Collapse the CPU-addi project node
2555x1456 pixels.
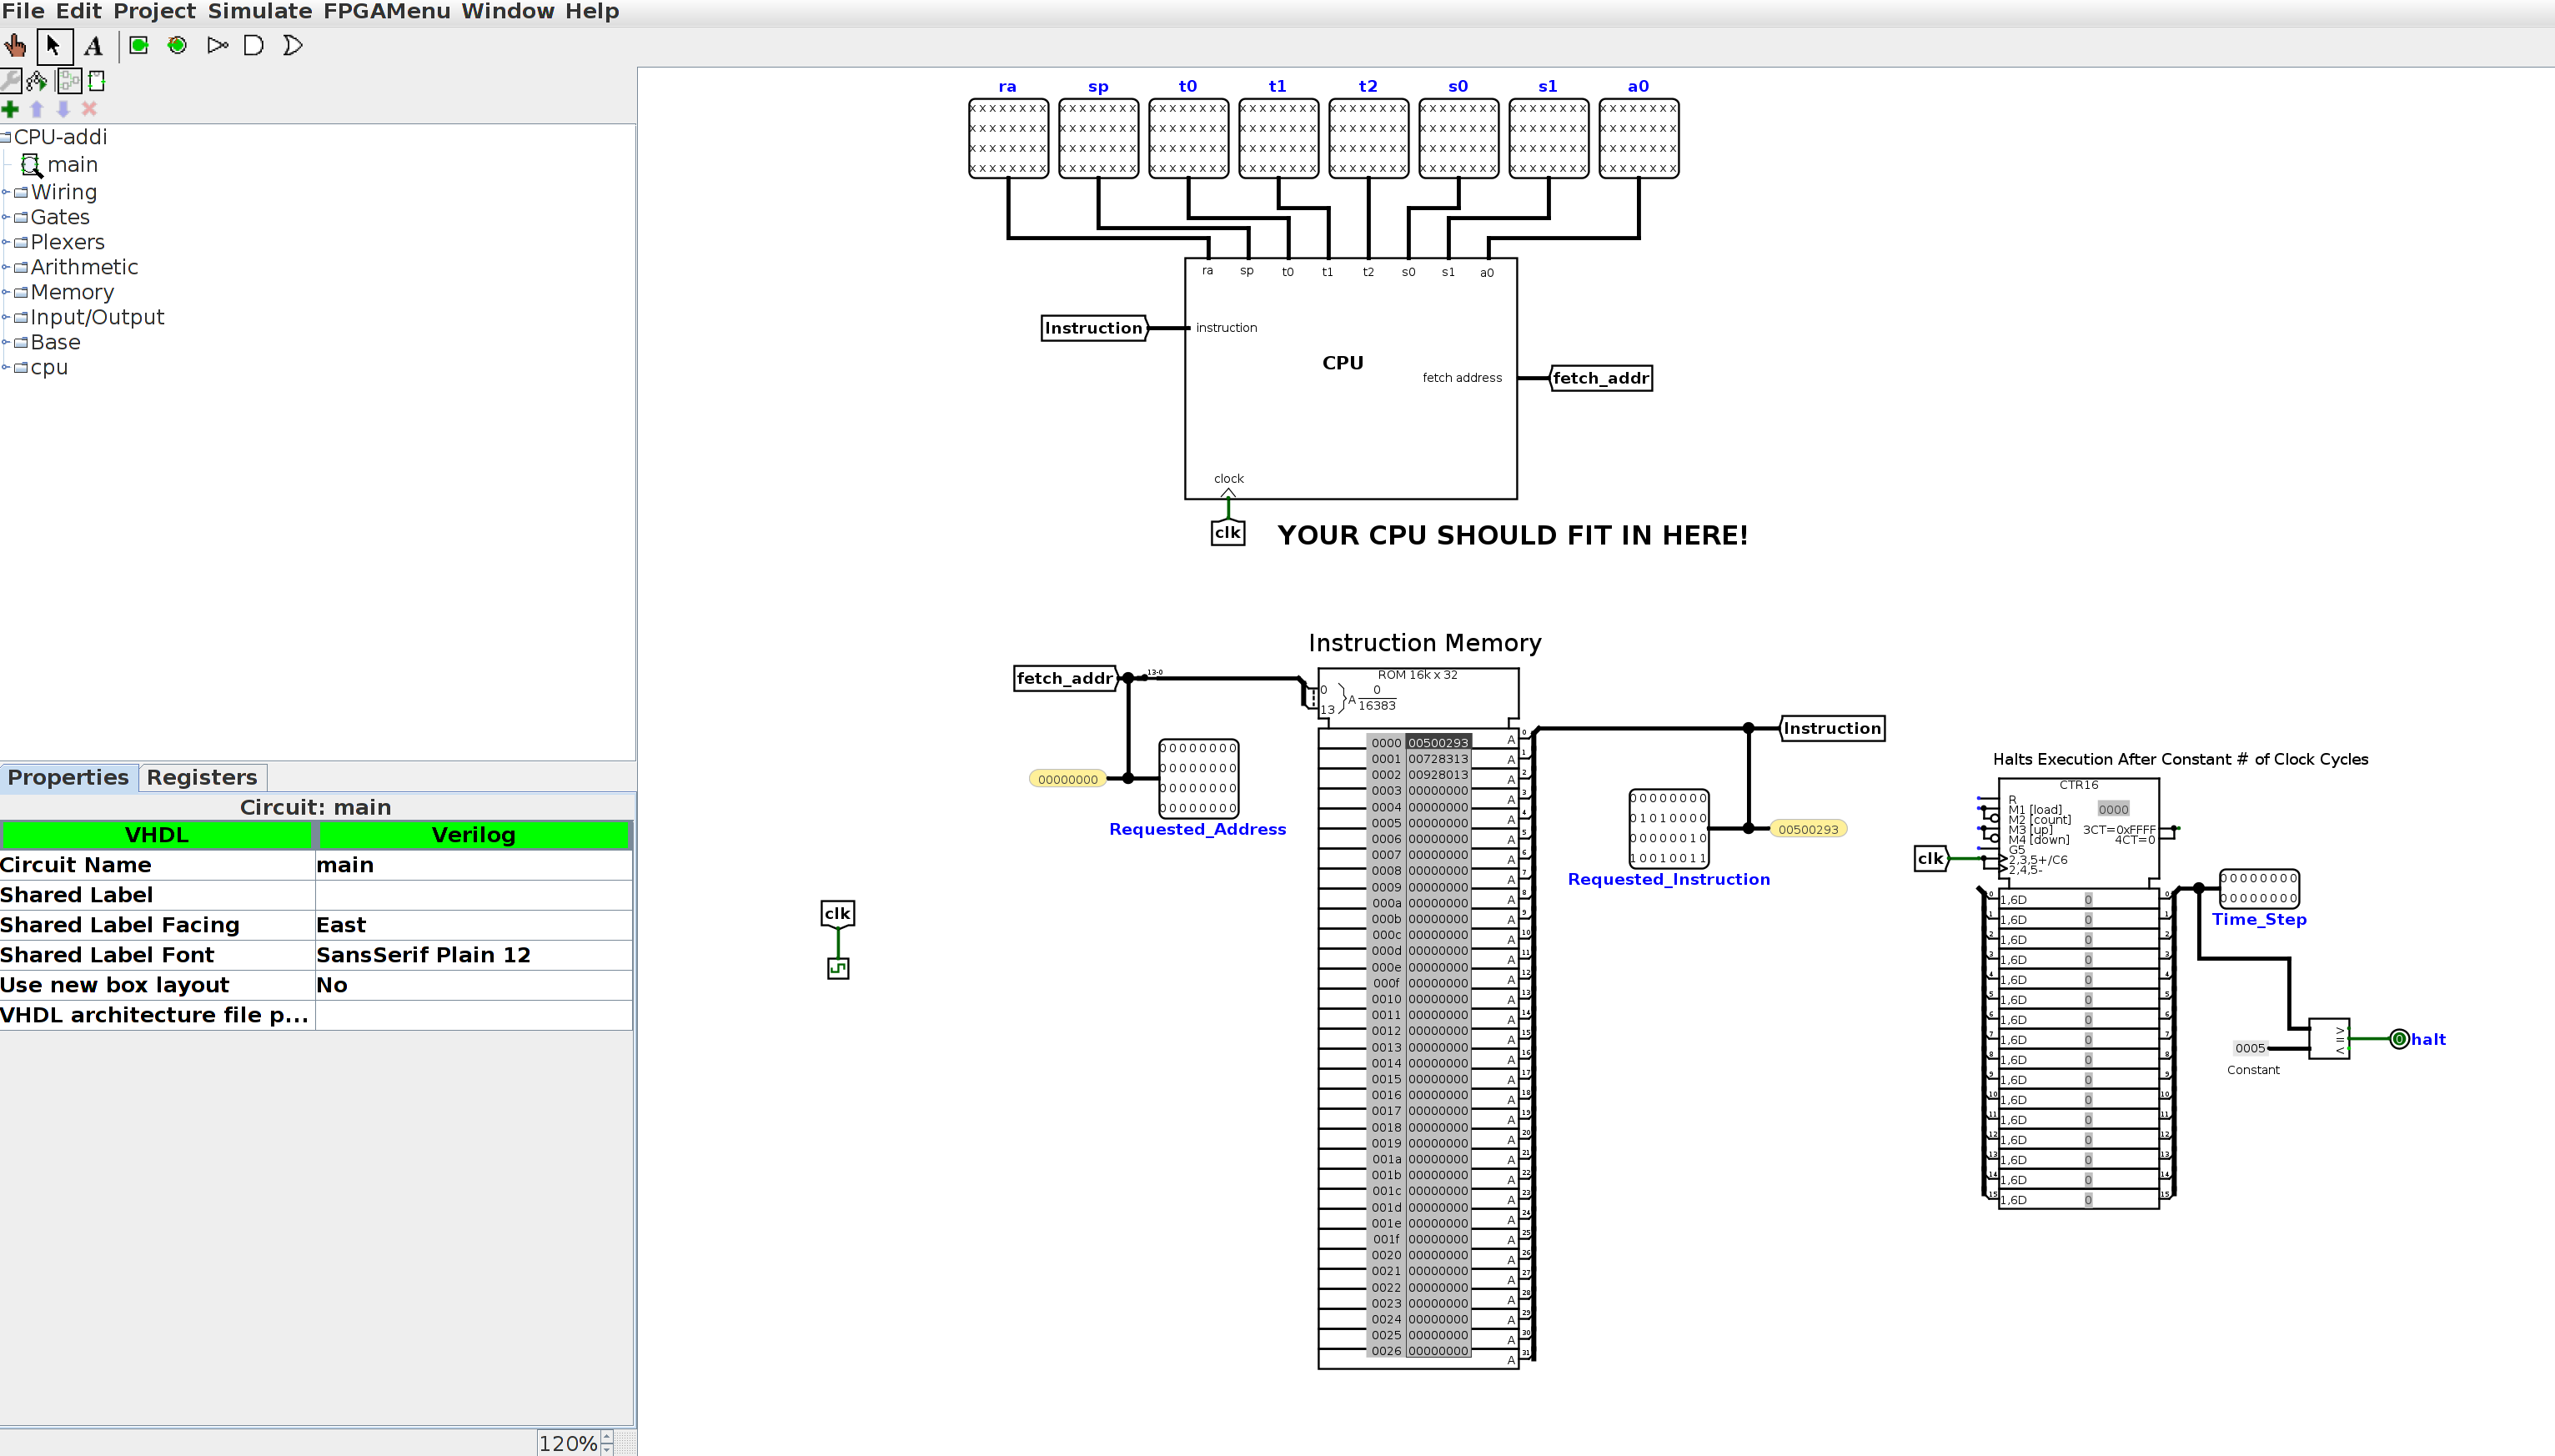tap(5, 137)
